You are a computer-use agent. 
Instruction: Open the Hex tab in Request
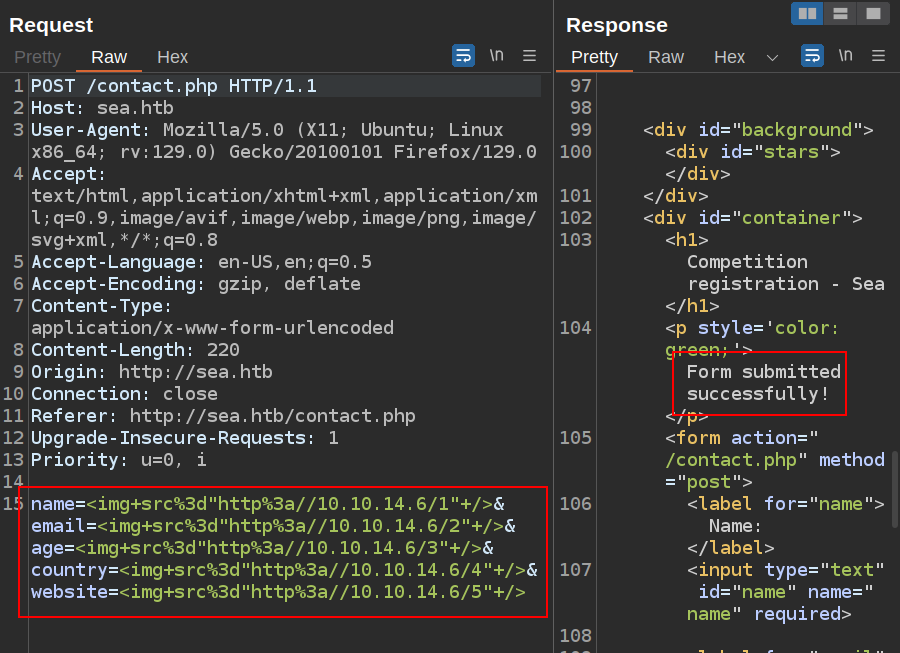(172, 57)
